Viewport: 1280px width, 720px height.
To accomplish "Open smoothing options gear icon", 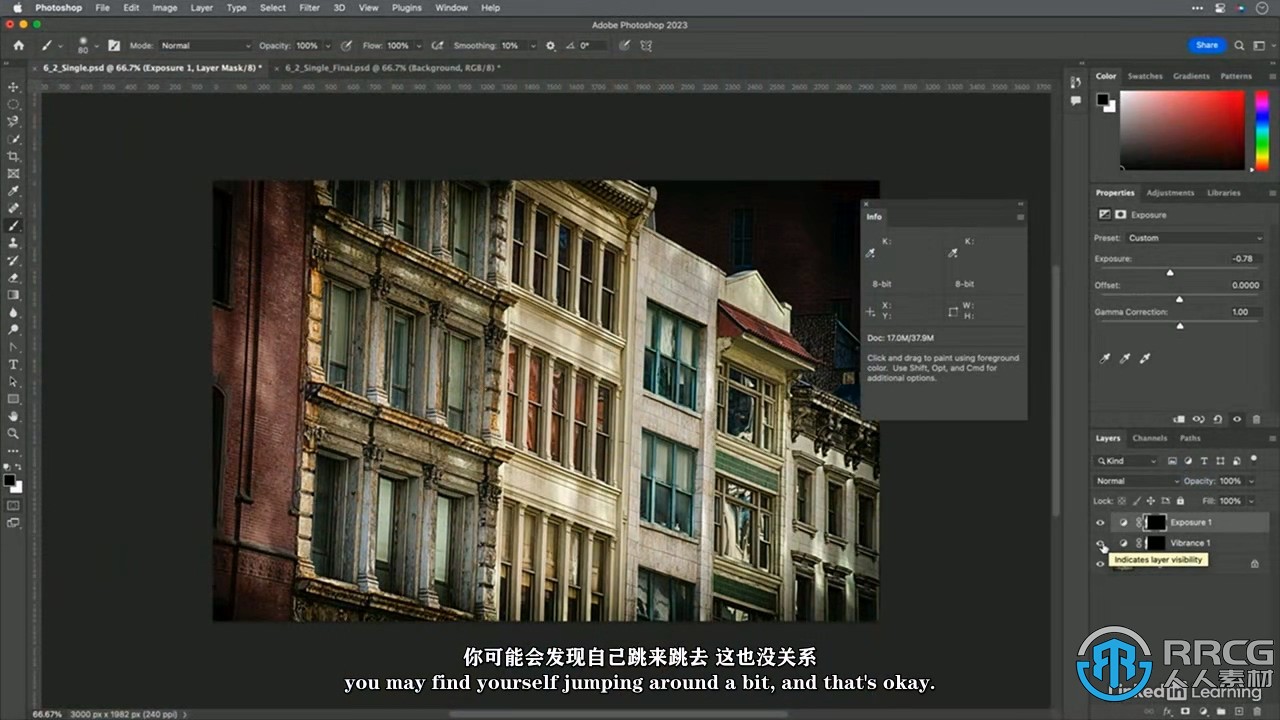I will coord(550,45).
